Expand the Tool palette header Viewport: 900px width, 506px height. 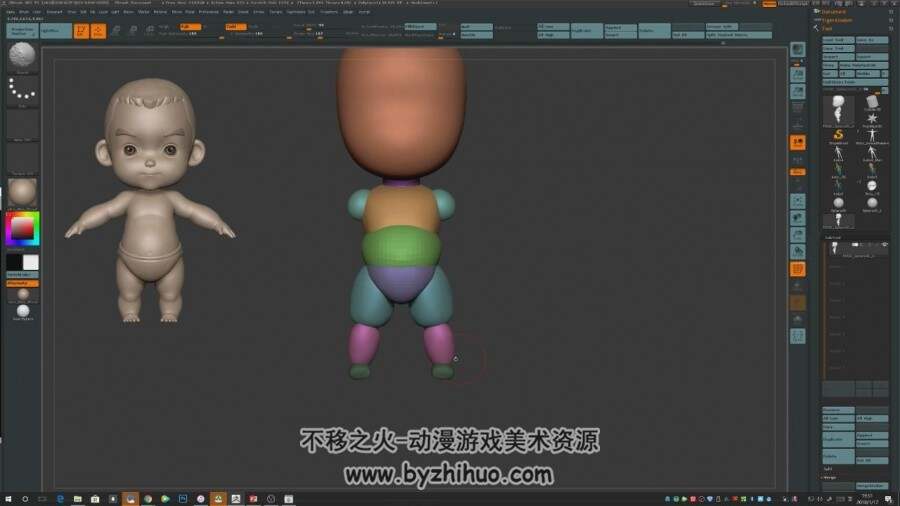coord(827,28)
